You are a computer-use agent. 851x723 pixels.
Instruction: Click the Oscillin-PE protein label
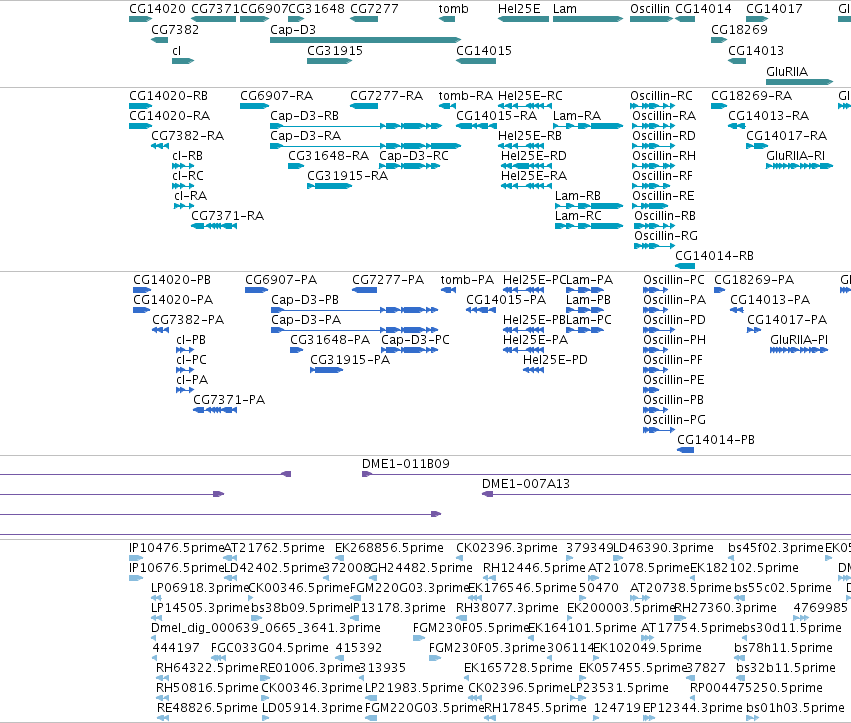(674, 380)
